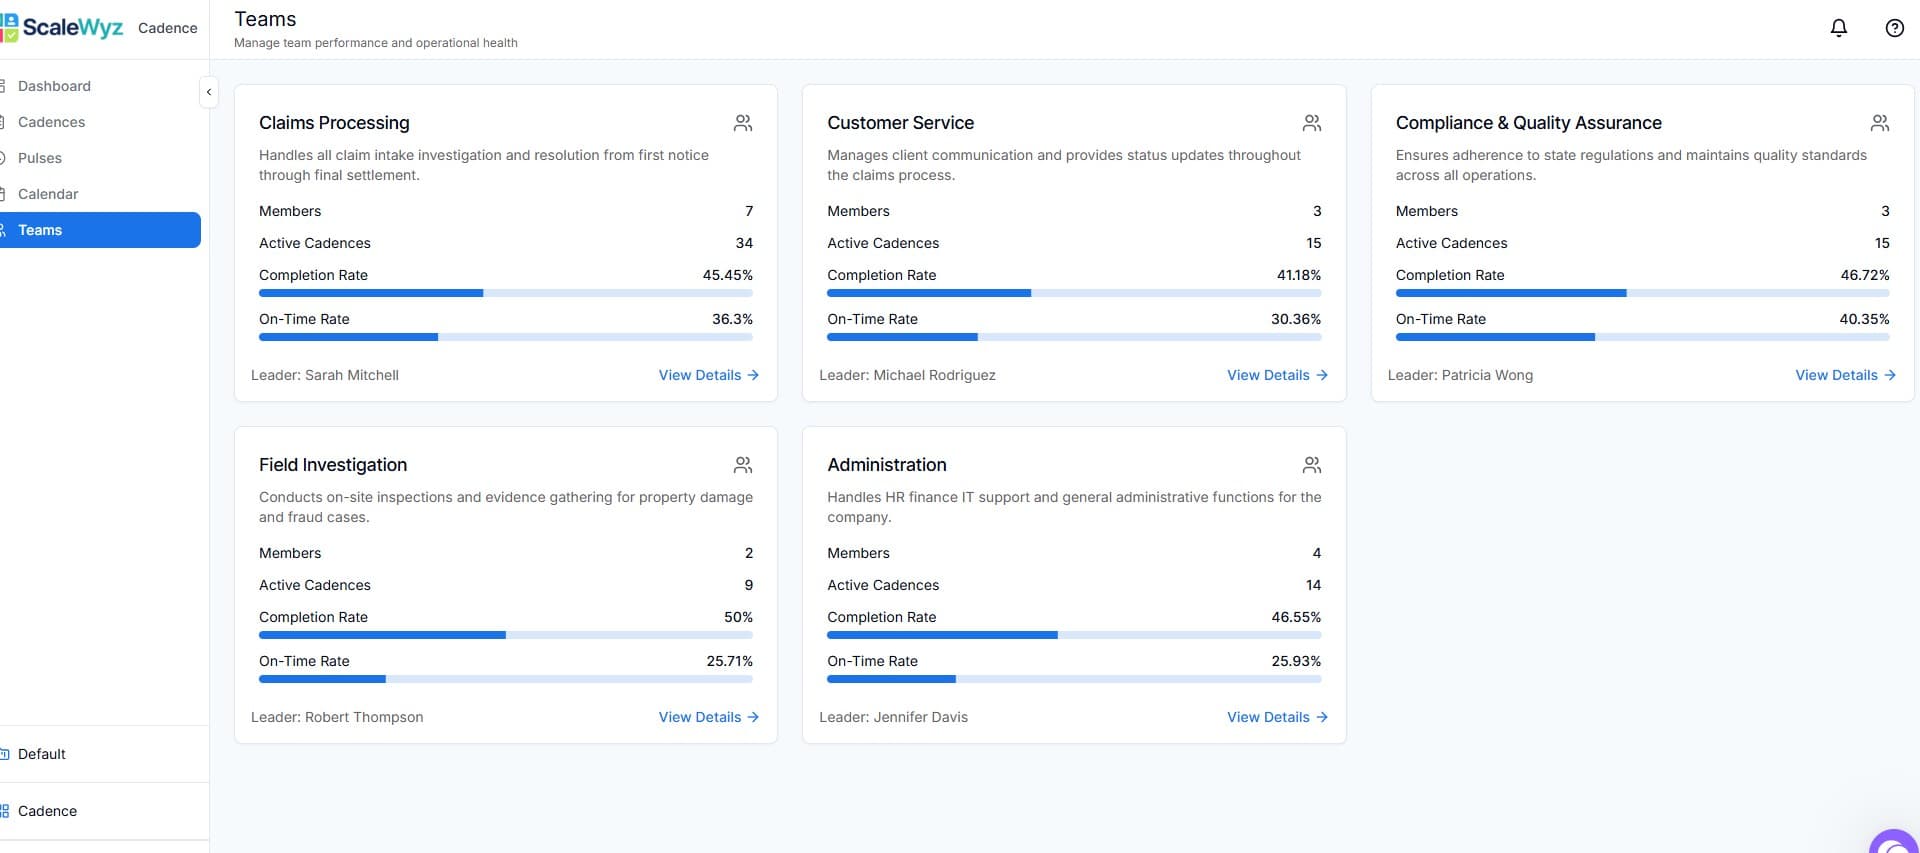Open the Cadences menu item
1920x853 pixels.
pos(51,122)
